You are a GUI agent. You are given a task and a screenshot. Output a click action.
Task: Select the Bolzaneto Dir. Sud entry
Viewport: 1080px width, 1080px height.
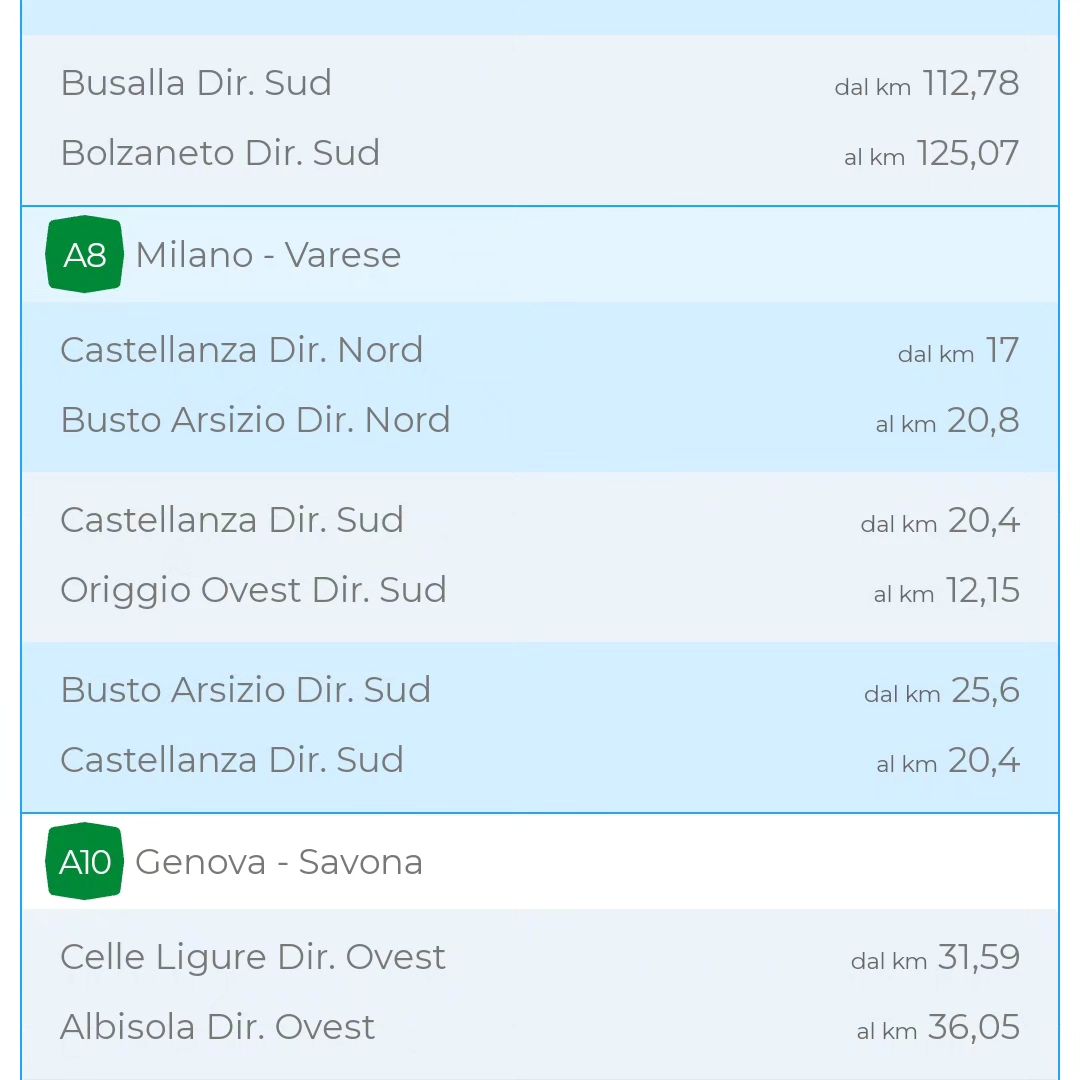point(220,153)
